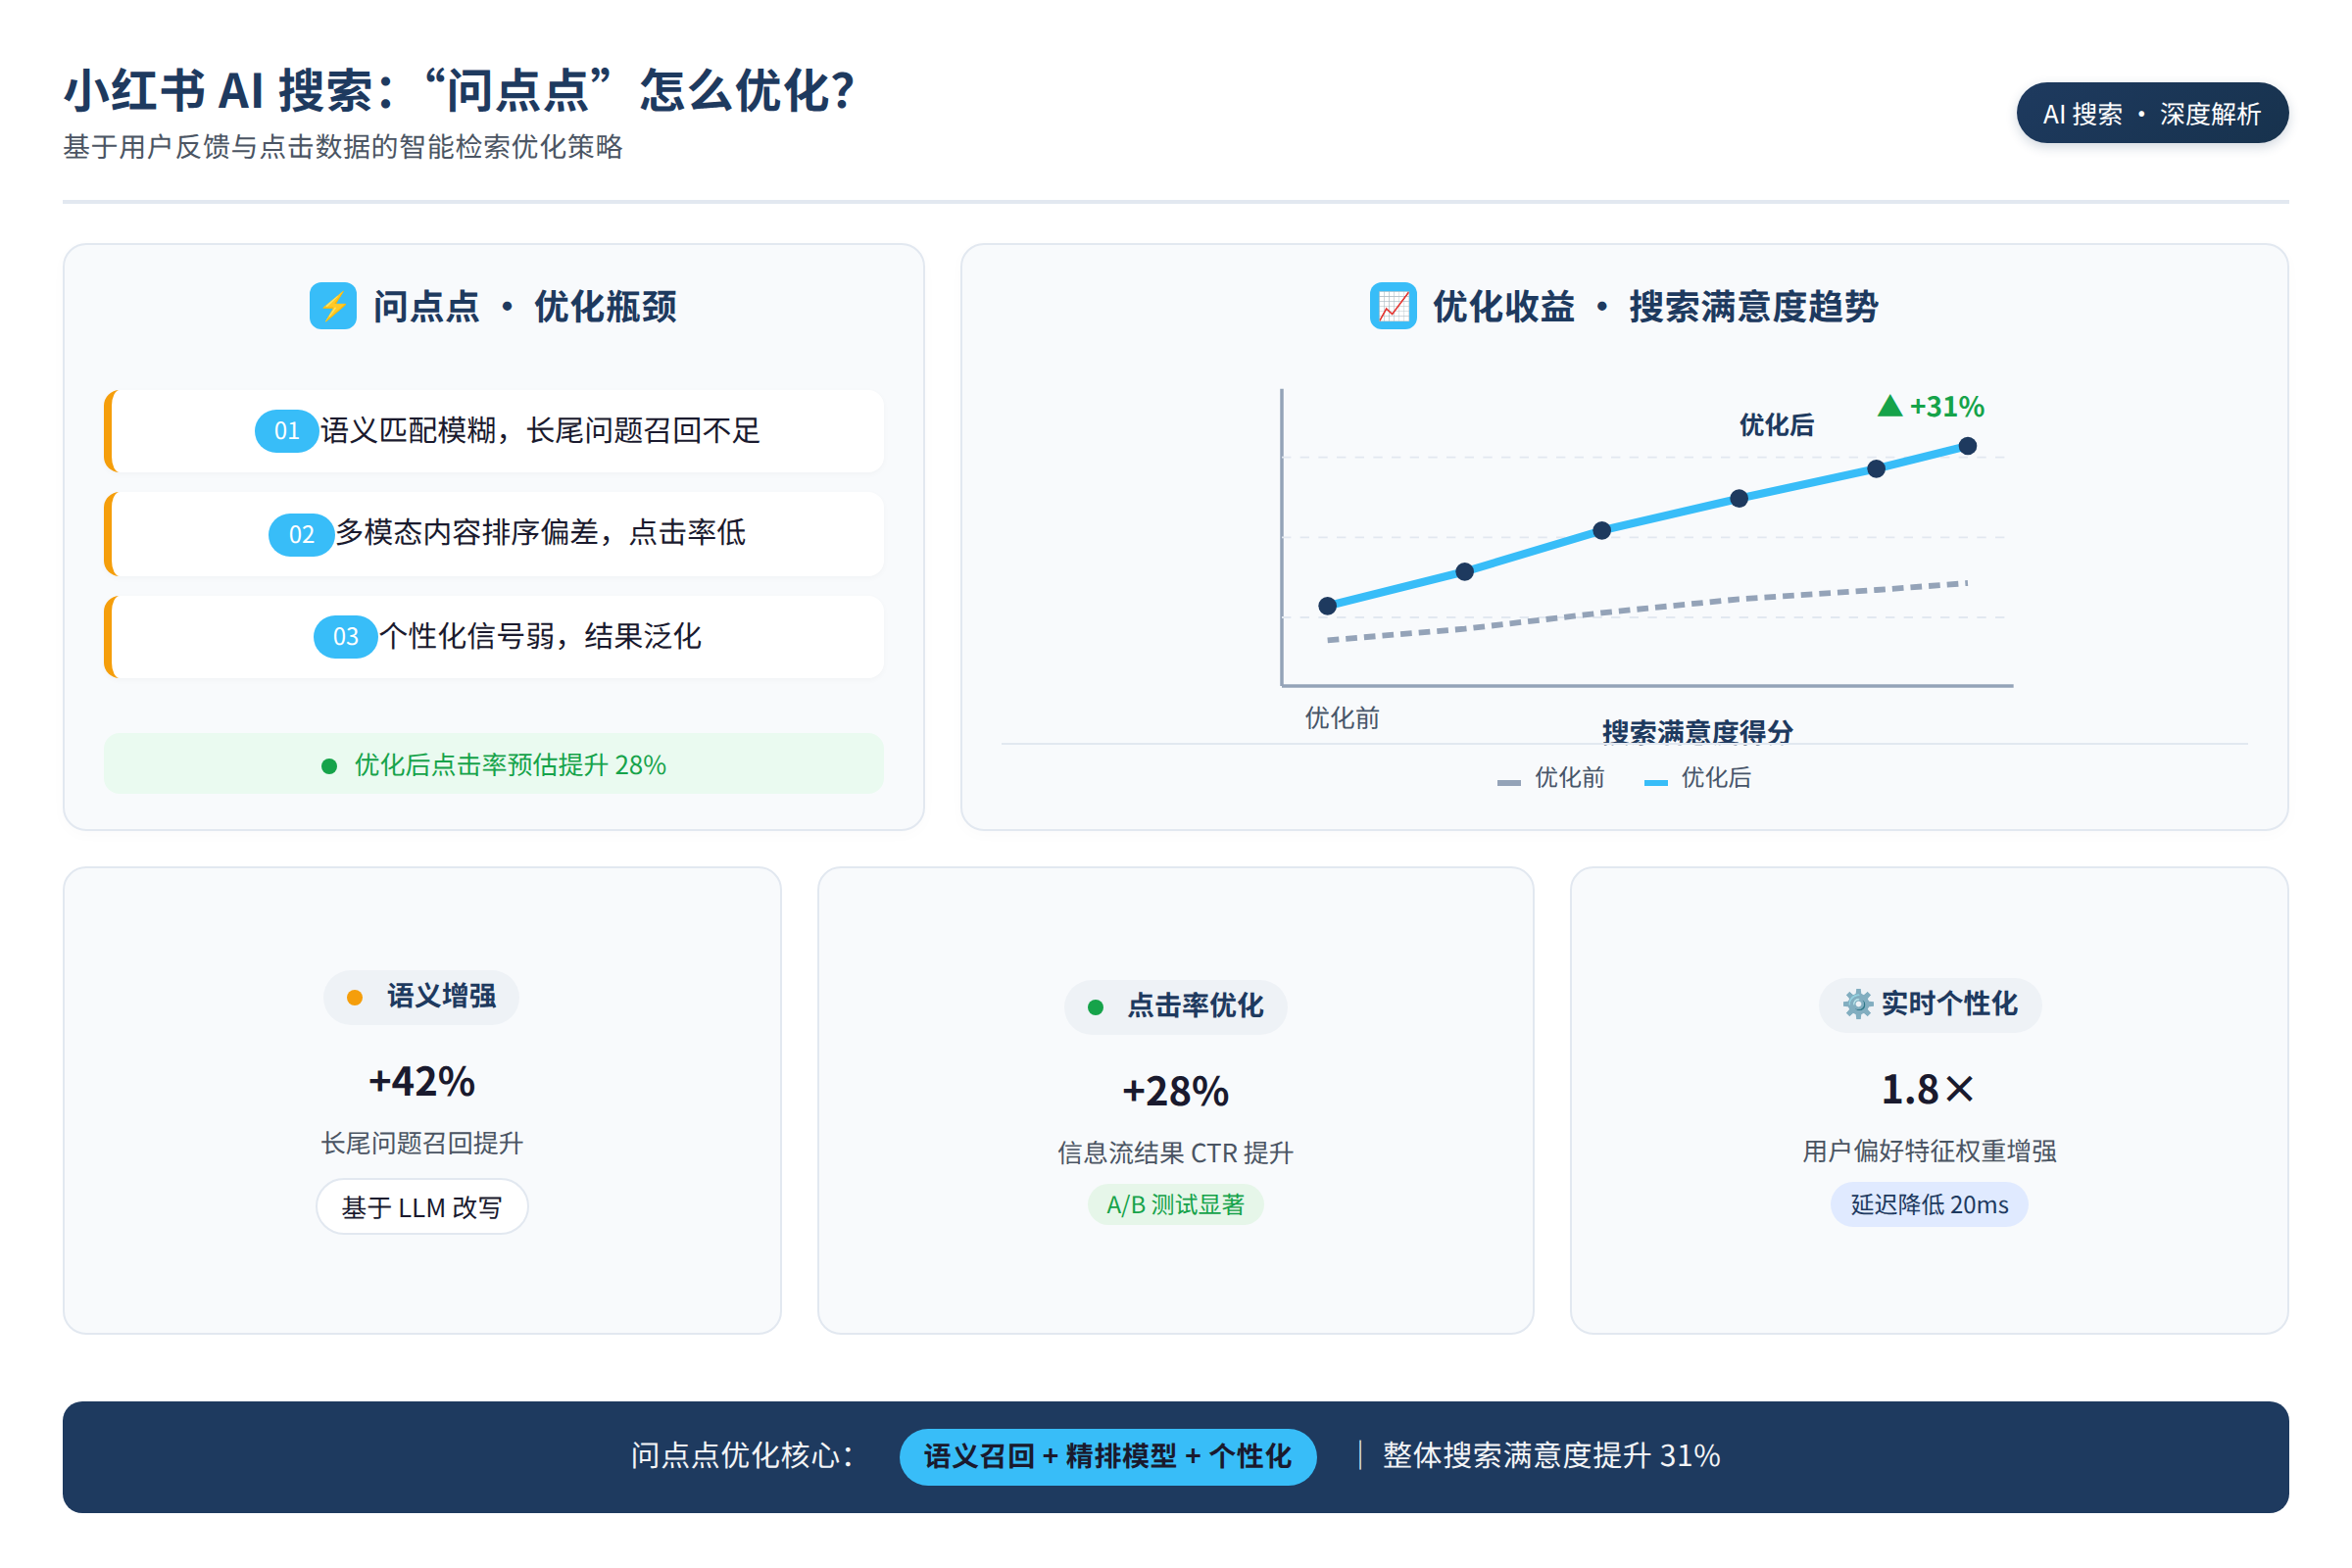2352x1568 pixels.
Task: Click the green dot before 优化后点击率预估提升
Action: pyautogui.click(x=329, y=766)
